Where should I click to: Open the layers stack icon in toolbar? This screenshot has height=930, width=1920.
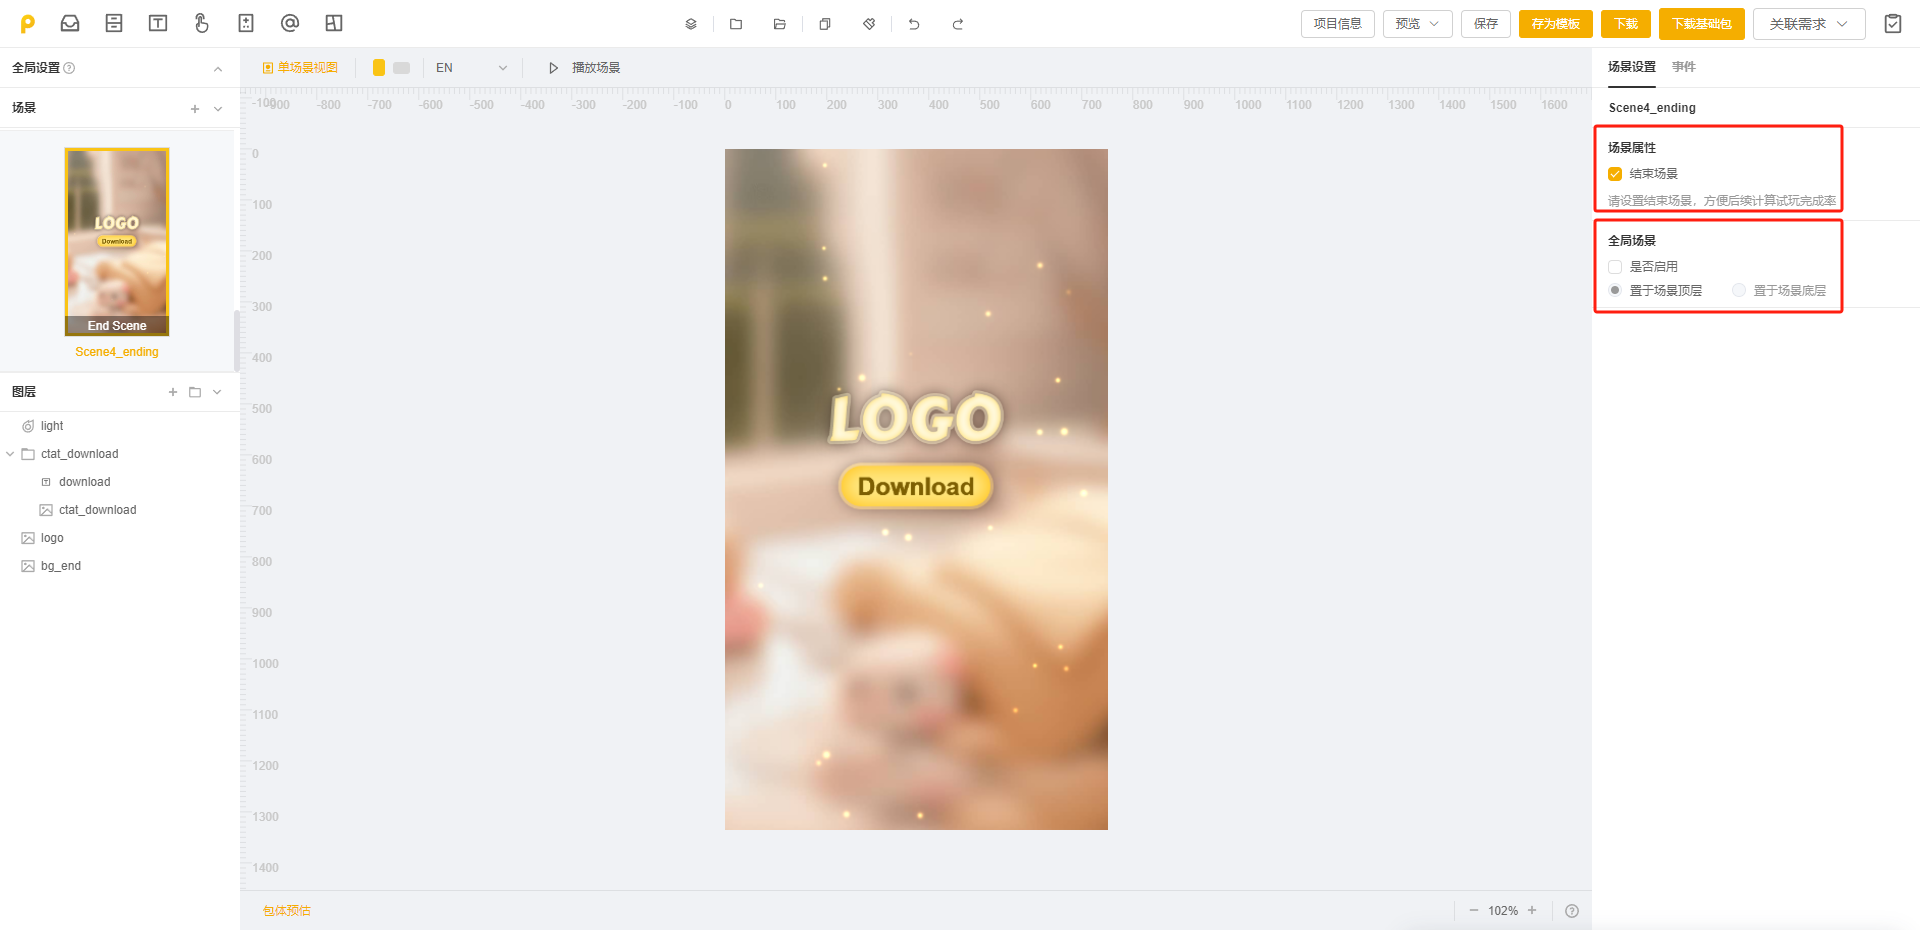691,24
